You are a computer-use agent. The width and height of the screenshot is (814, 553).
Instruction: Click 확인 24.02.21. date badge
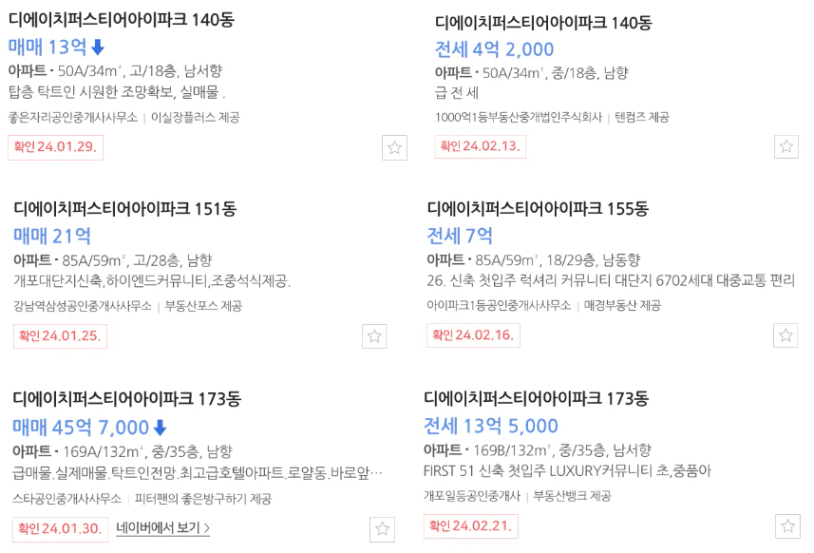click(471, 527)
